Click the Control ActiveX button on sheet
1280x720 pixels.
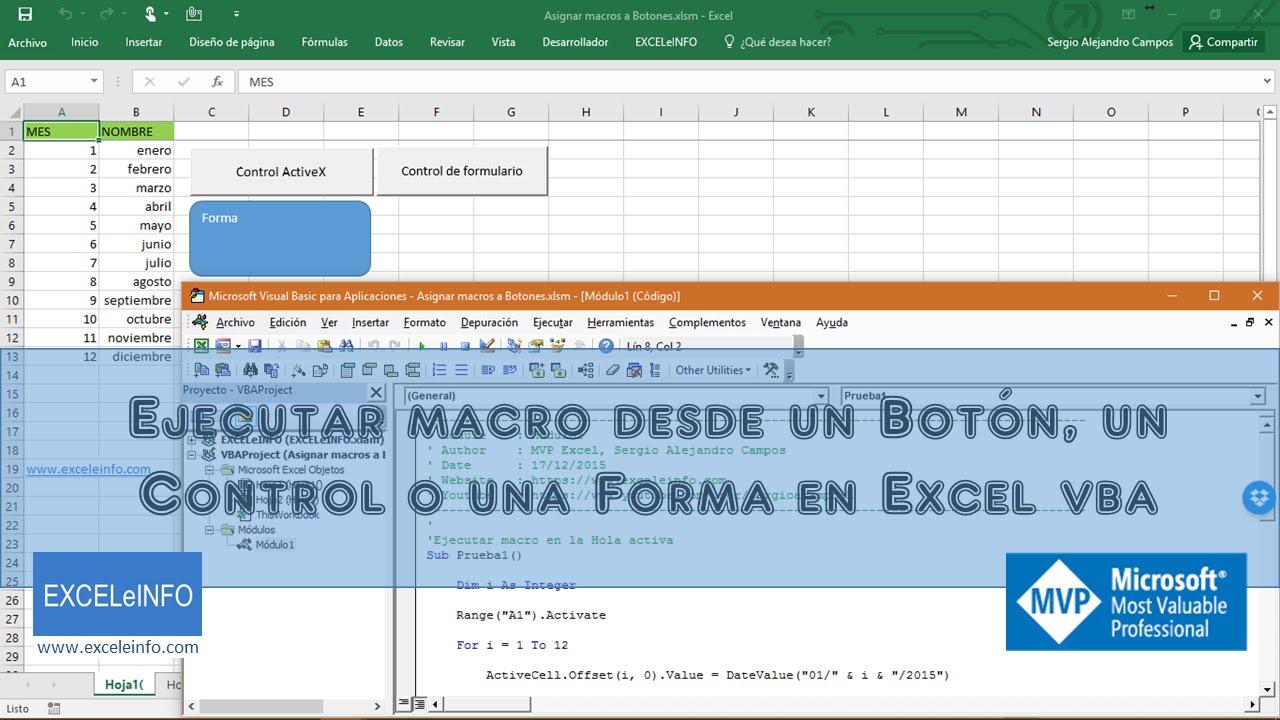281,172
